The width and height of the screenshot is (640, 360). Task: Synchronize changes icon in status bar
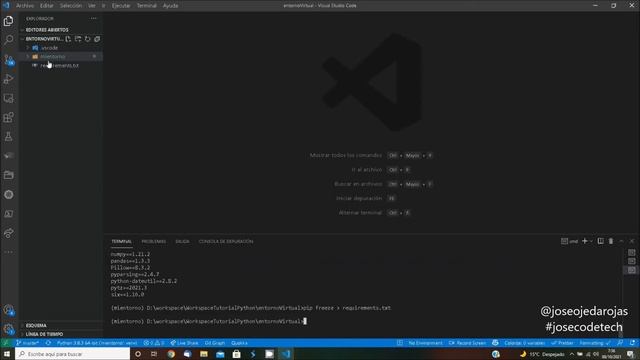tap(48, 343)
